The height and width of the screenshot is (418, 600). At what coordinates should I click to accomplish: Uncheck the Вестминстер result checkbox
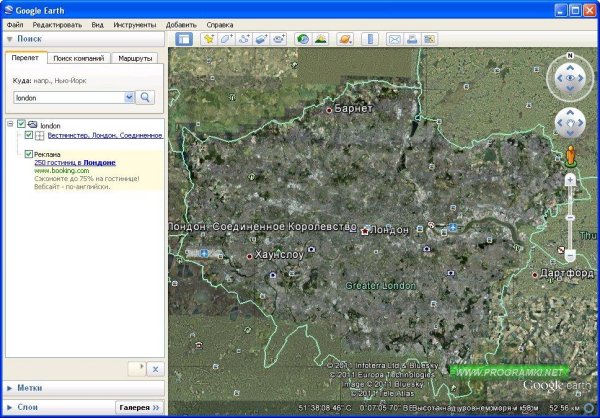28,135
